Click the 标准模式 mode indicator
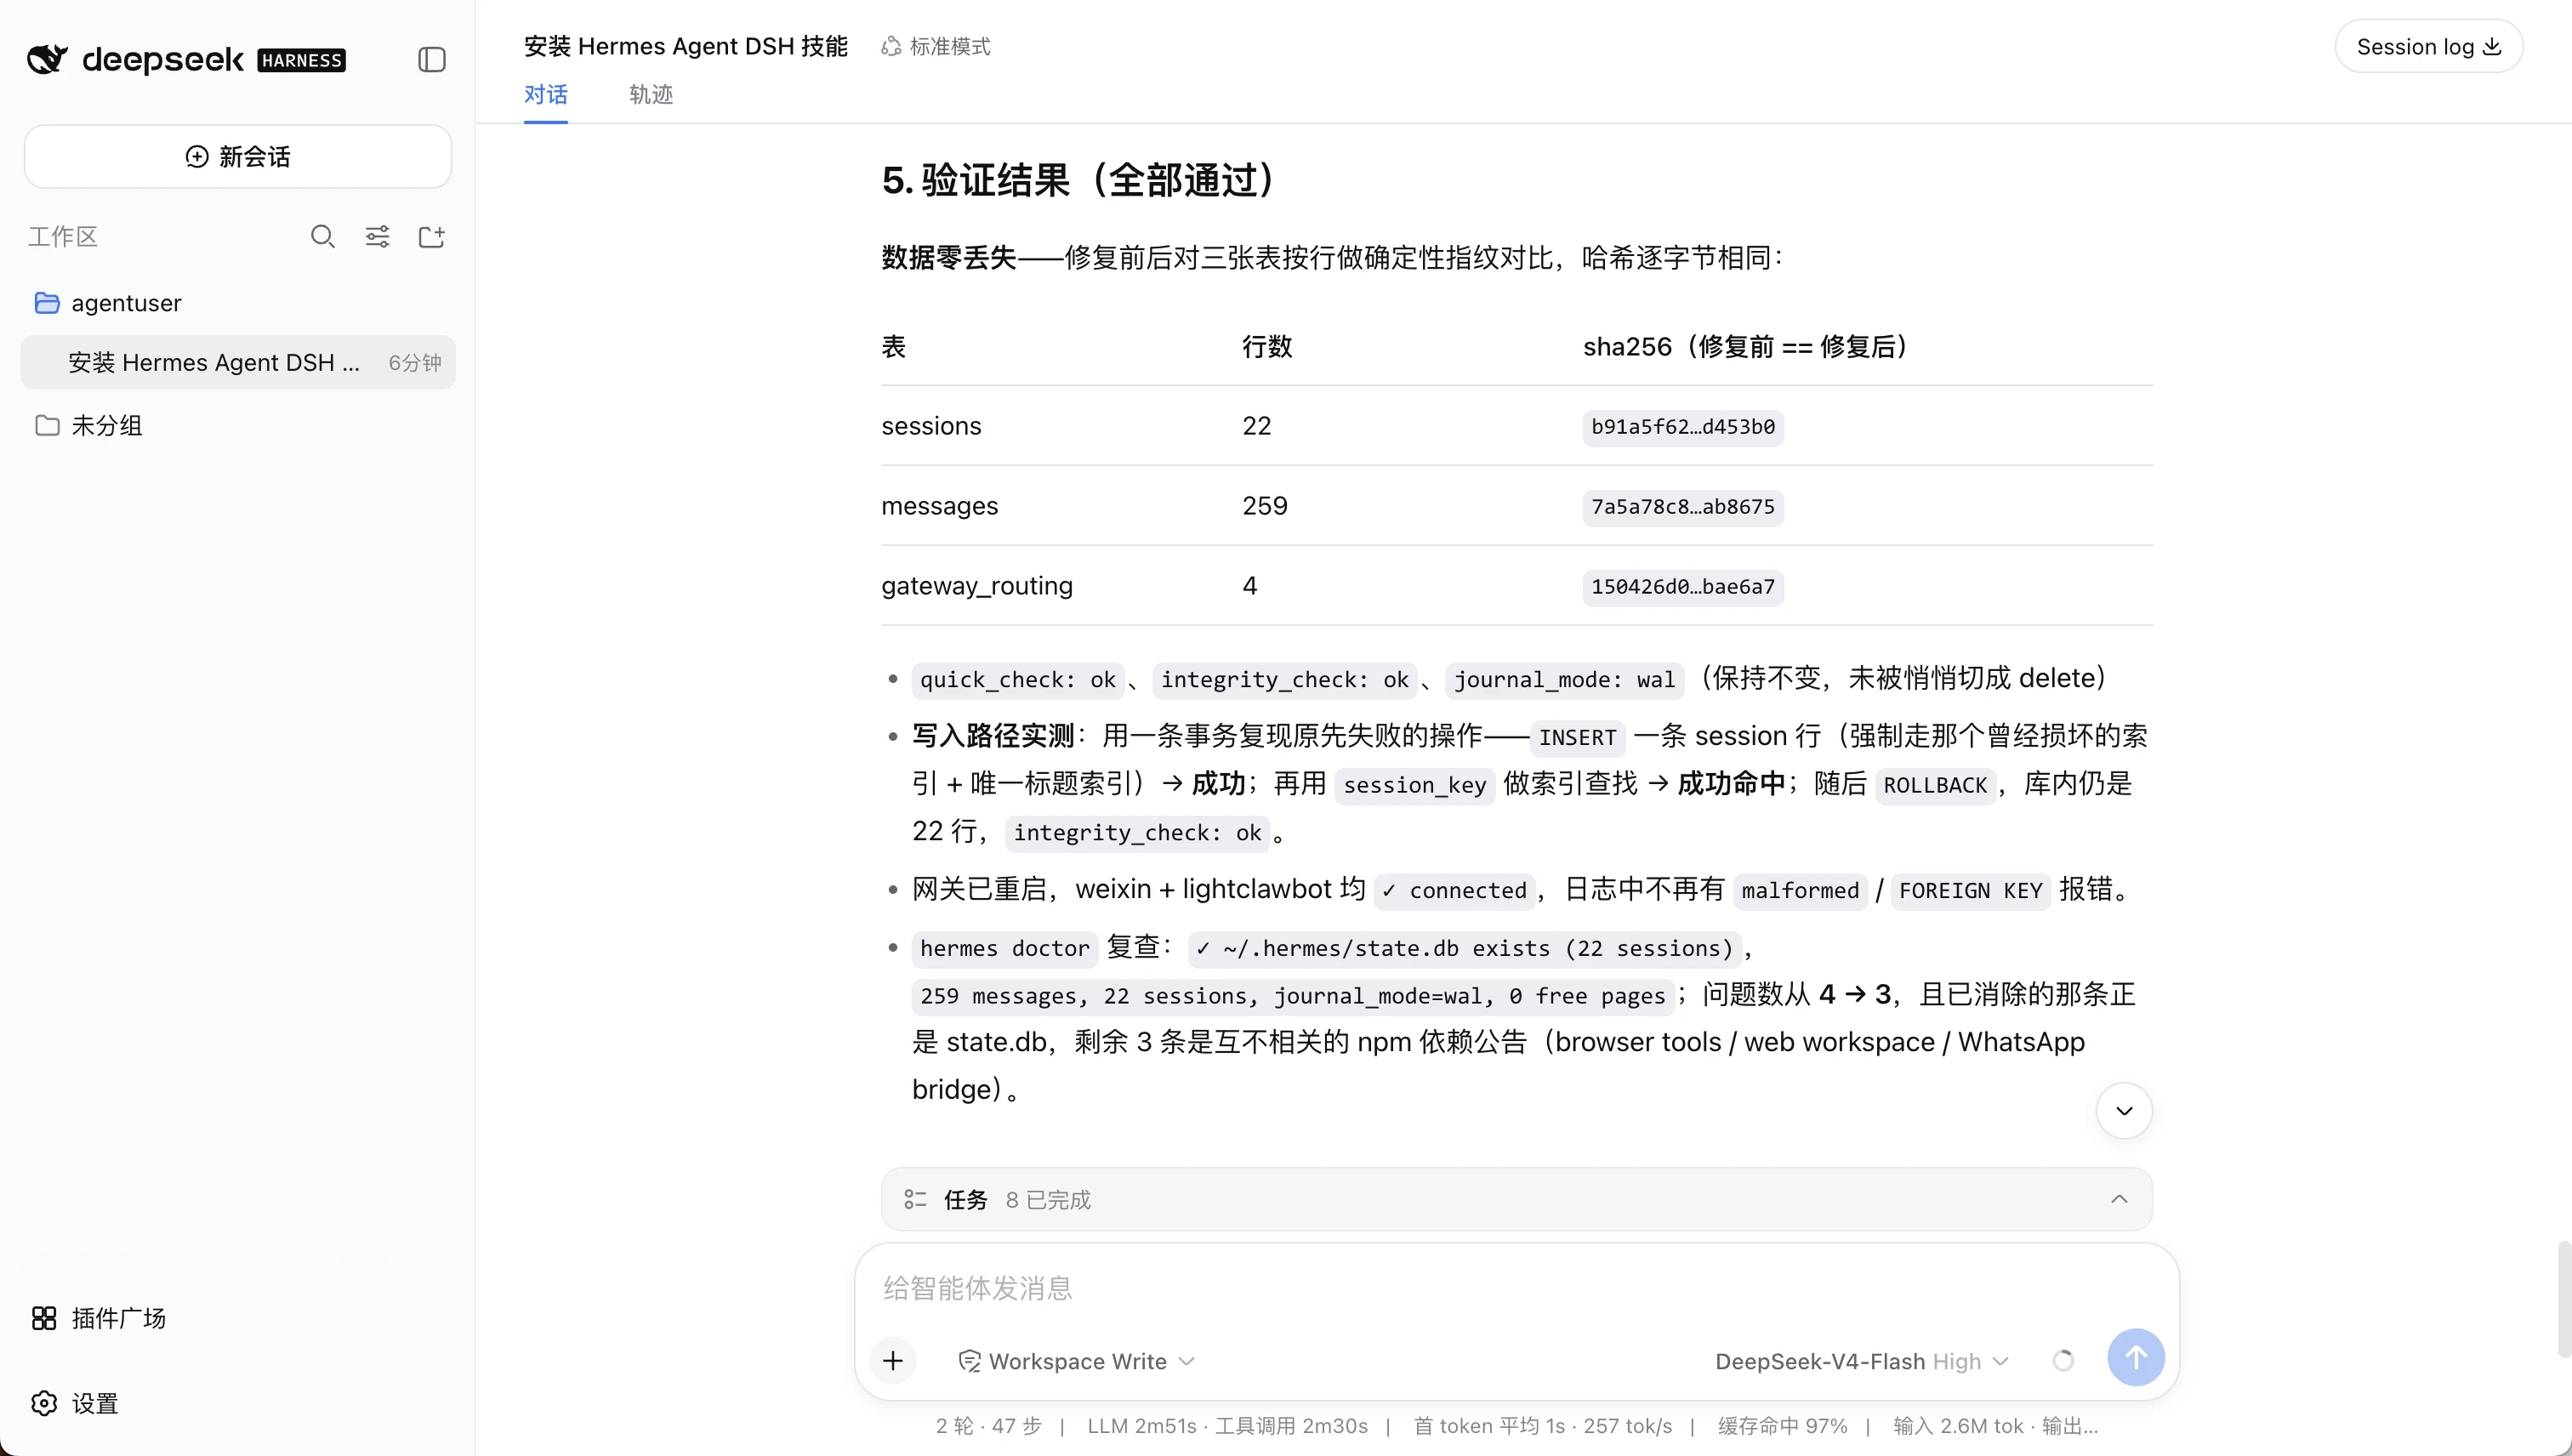 pos(936,47)
